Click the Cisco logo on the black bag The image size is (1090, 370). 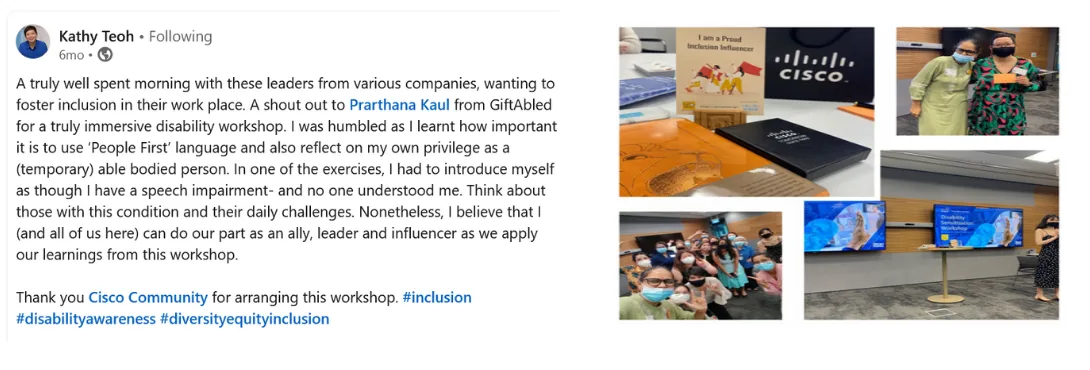pyautogui.click(x=813, y=65)
